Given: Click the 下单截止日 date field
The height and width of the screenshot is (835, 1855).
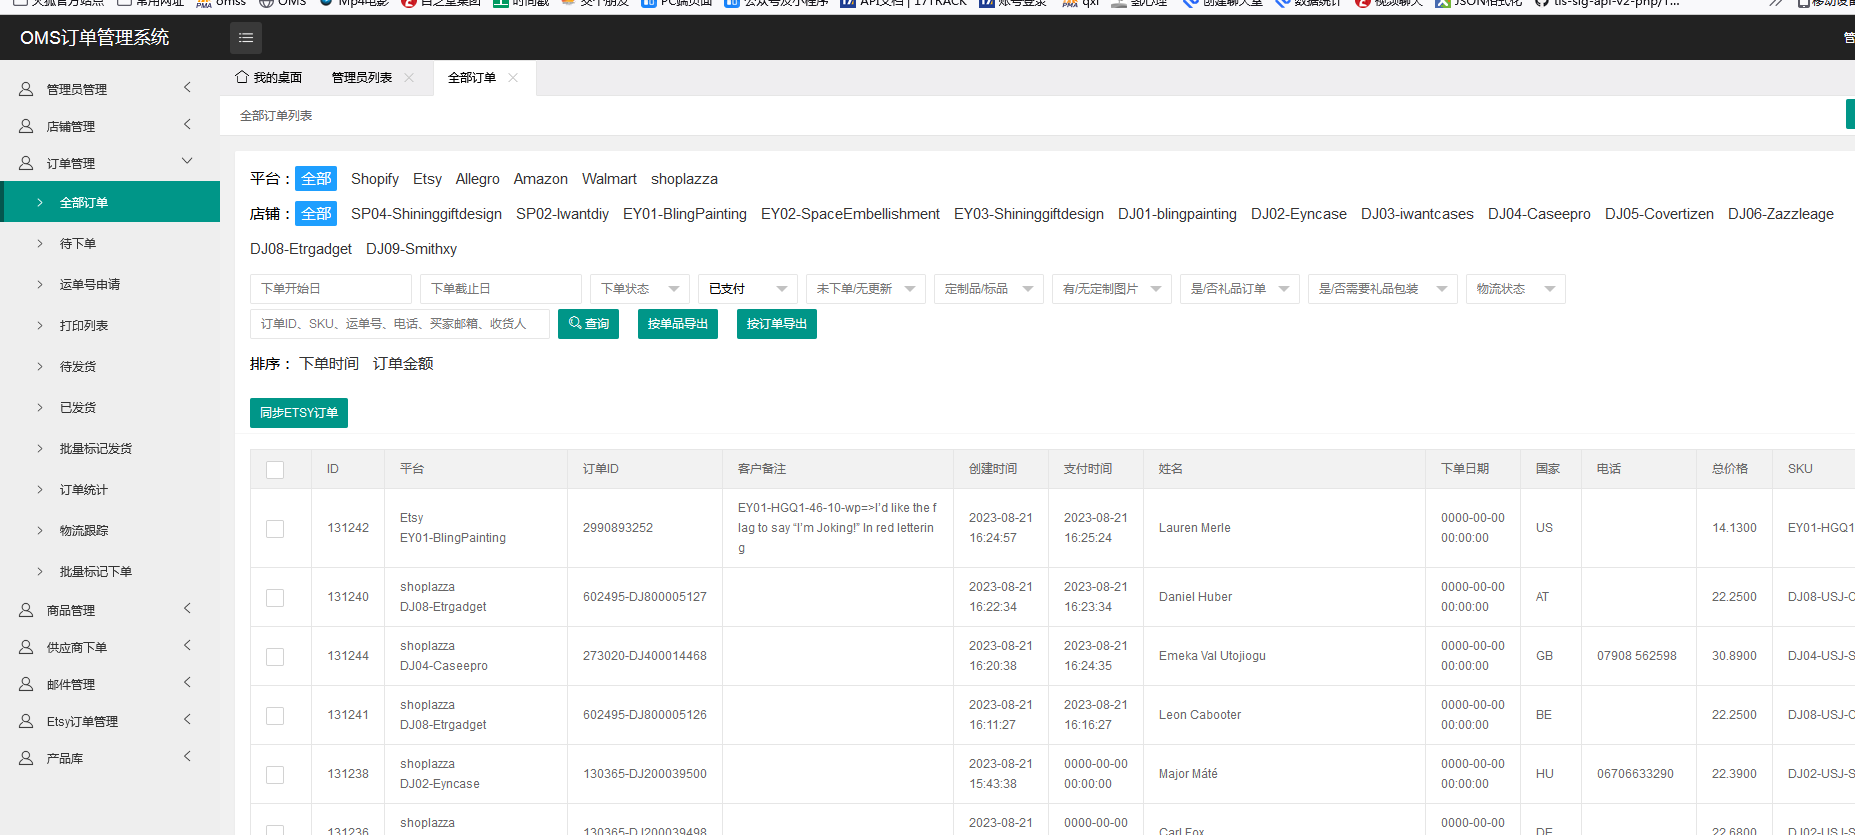Looking at the screenshot, I should (501, 289).
